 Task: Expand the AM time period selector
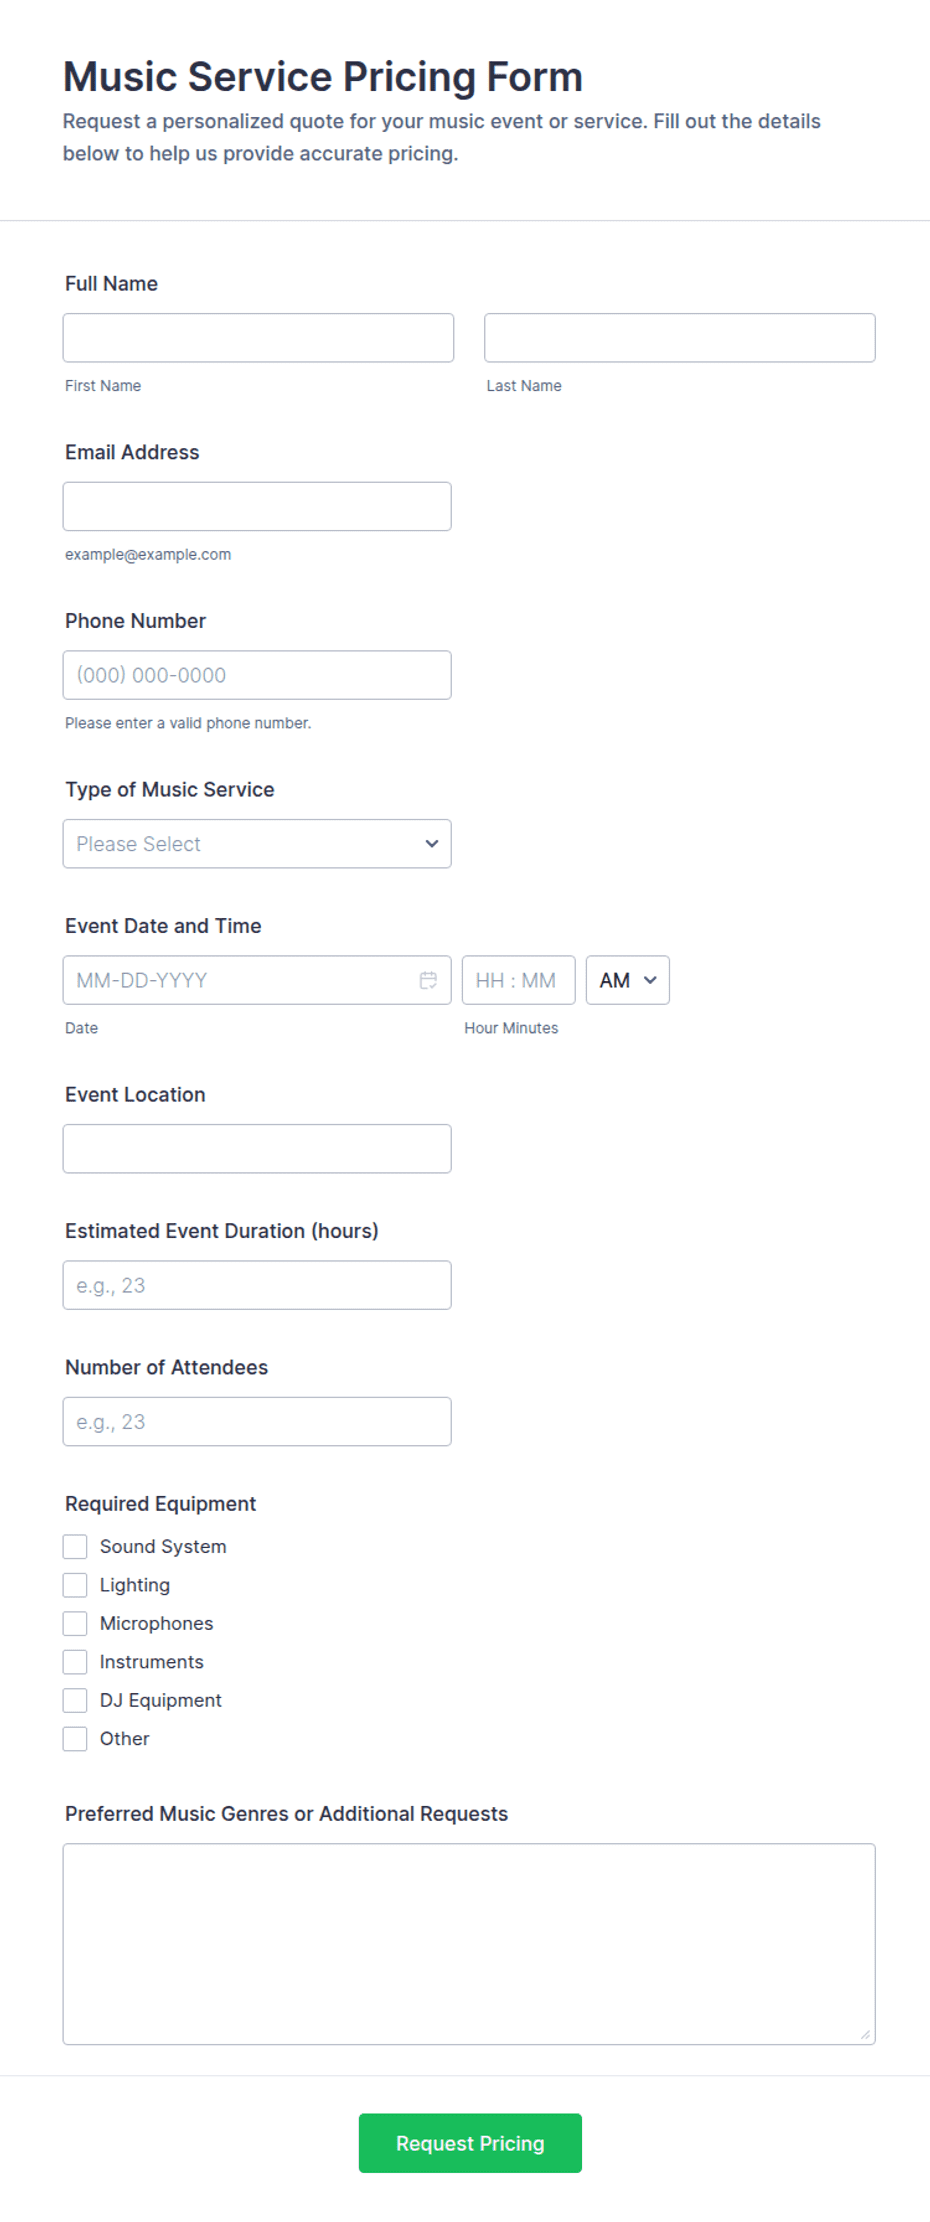point(628,980)
